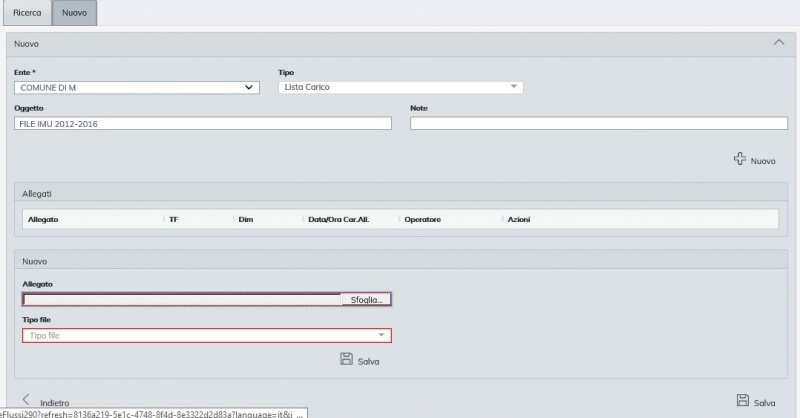Screen dimensions: 800x418
Task: Click the Note input field
Action: click(x=599, y=124)
